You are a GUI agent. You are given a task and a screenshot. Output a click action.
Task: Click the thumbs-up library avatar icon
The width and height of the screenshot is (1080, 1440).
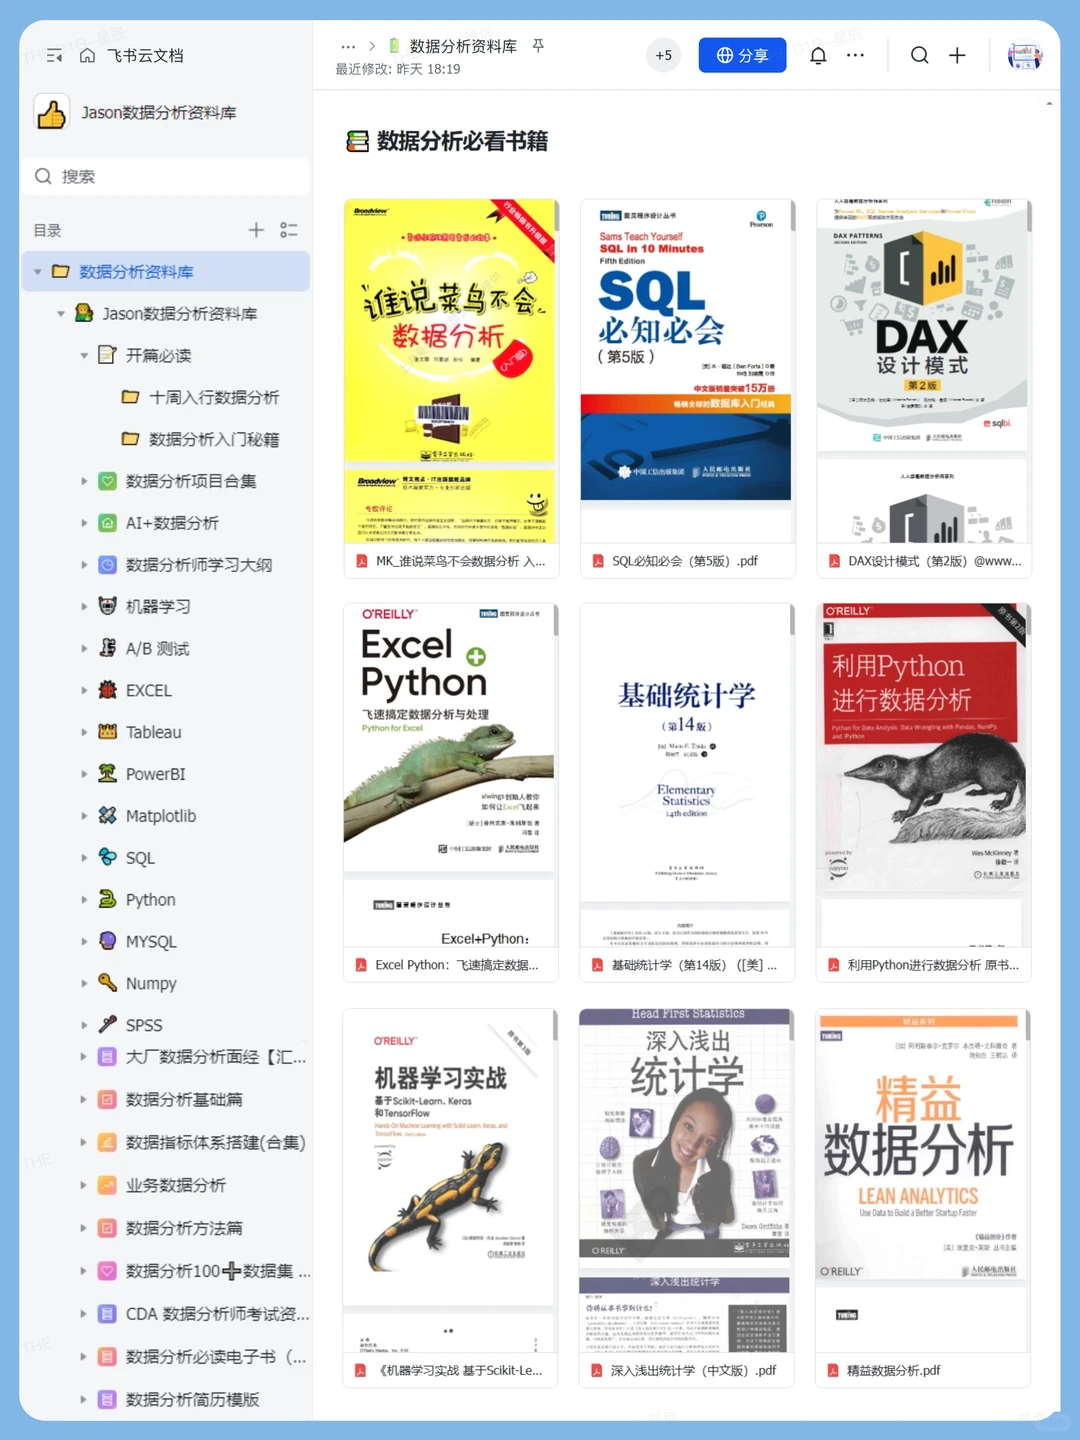point(52,113)
